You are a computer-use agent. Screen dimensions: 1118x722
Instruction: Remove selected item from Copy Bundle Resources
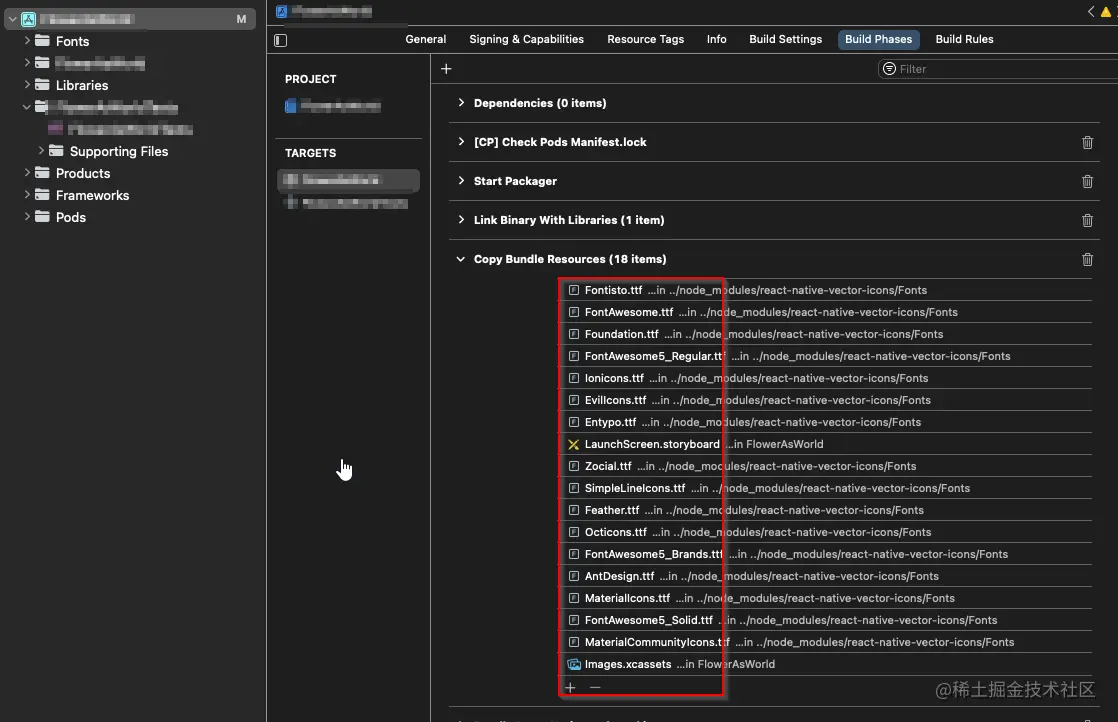[x=595, y=687]
